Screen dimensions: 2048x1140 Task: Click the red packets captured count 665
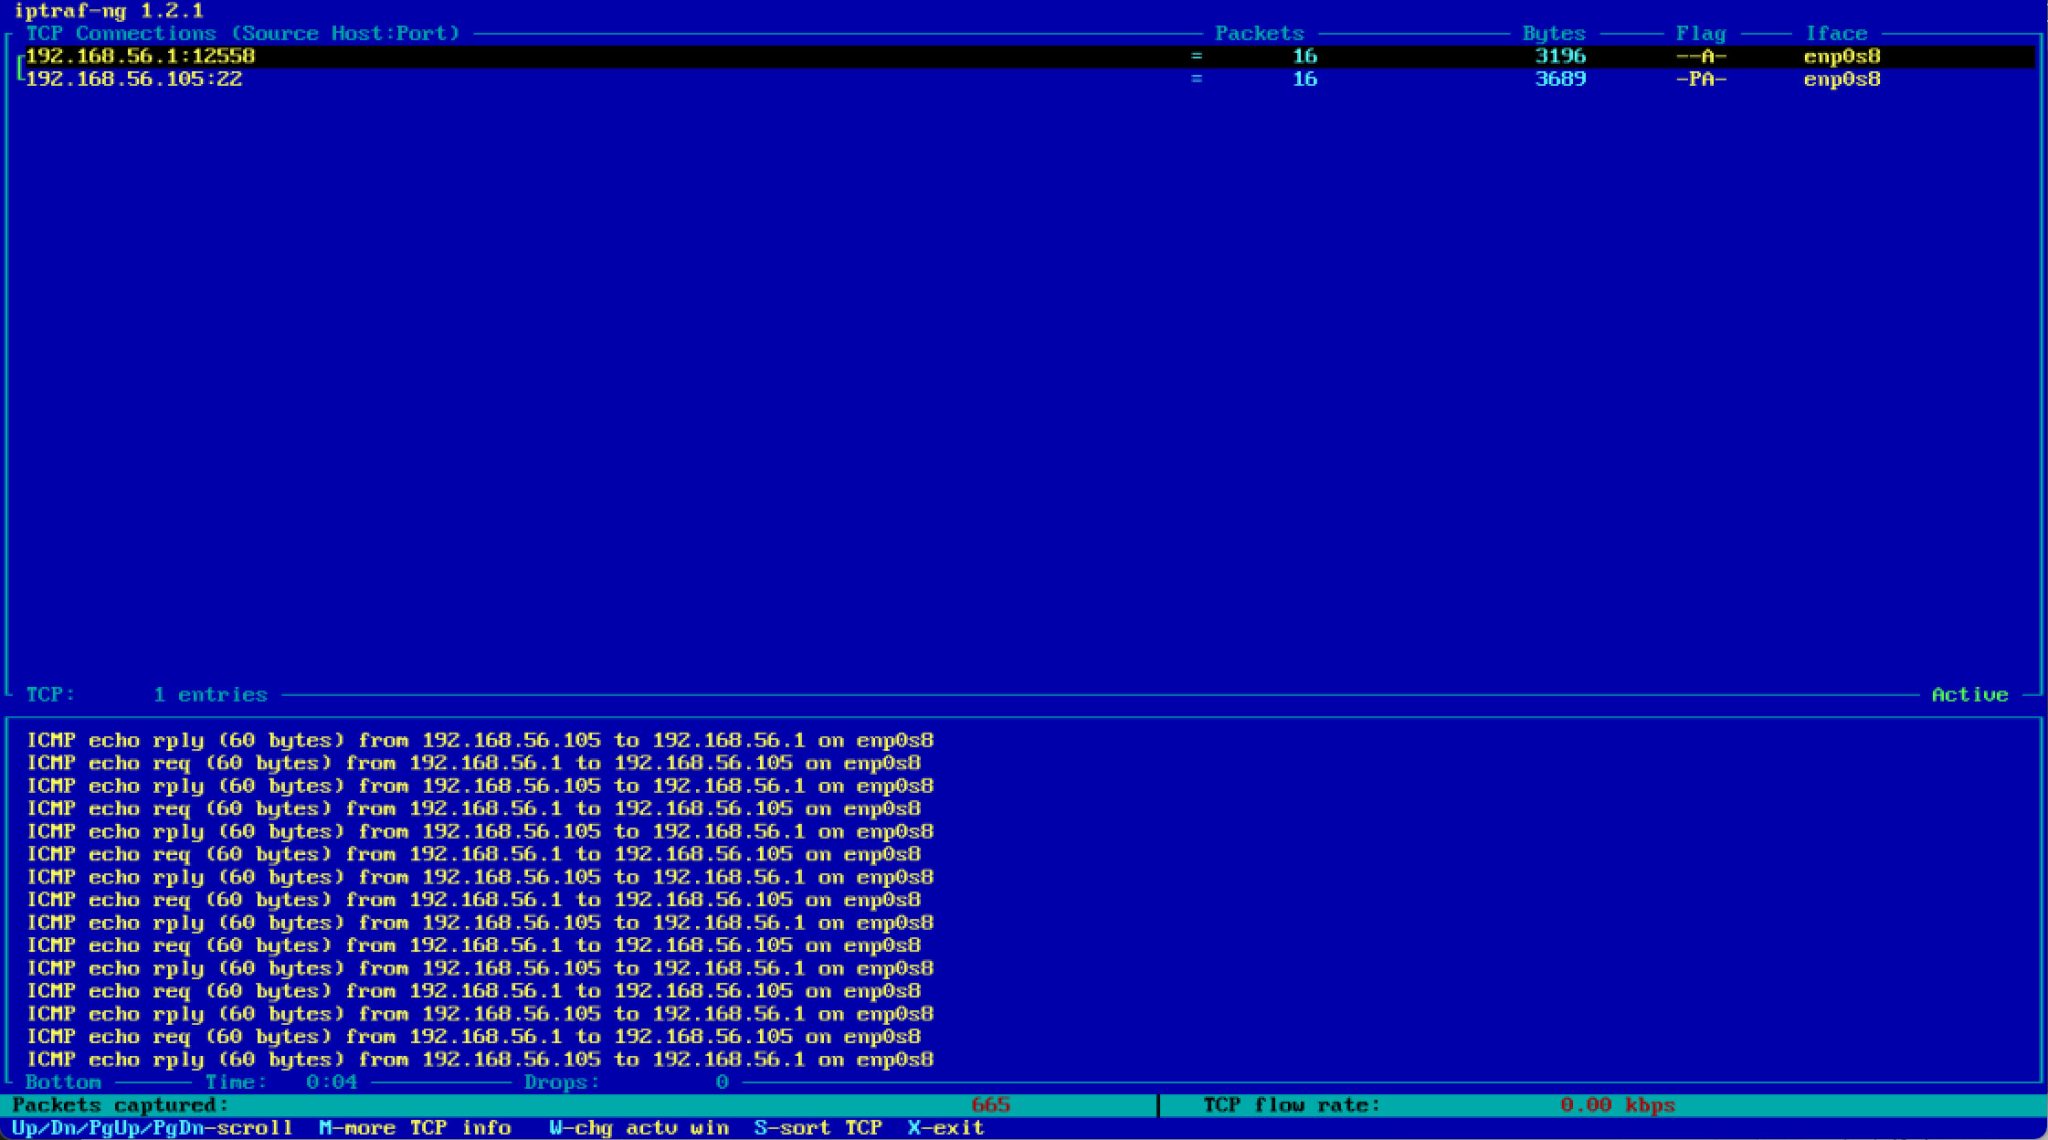tap(990, 1105)
